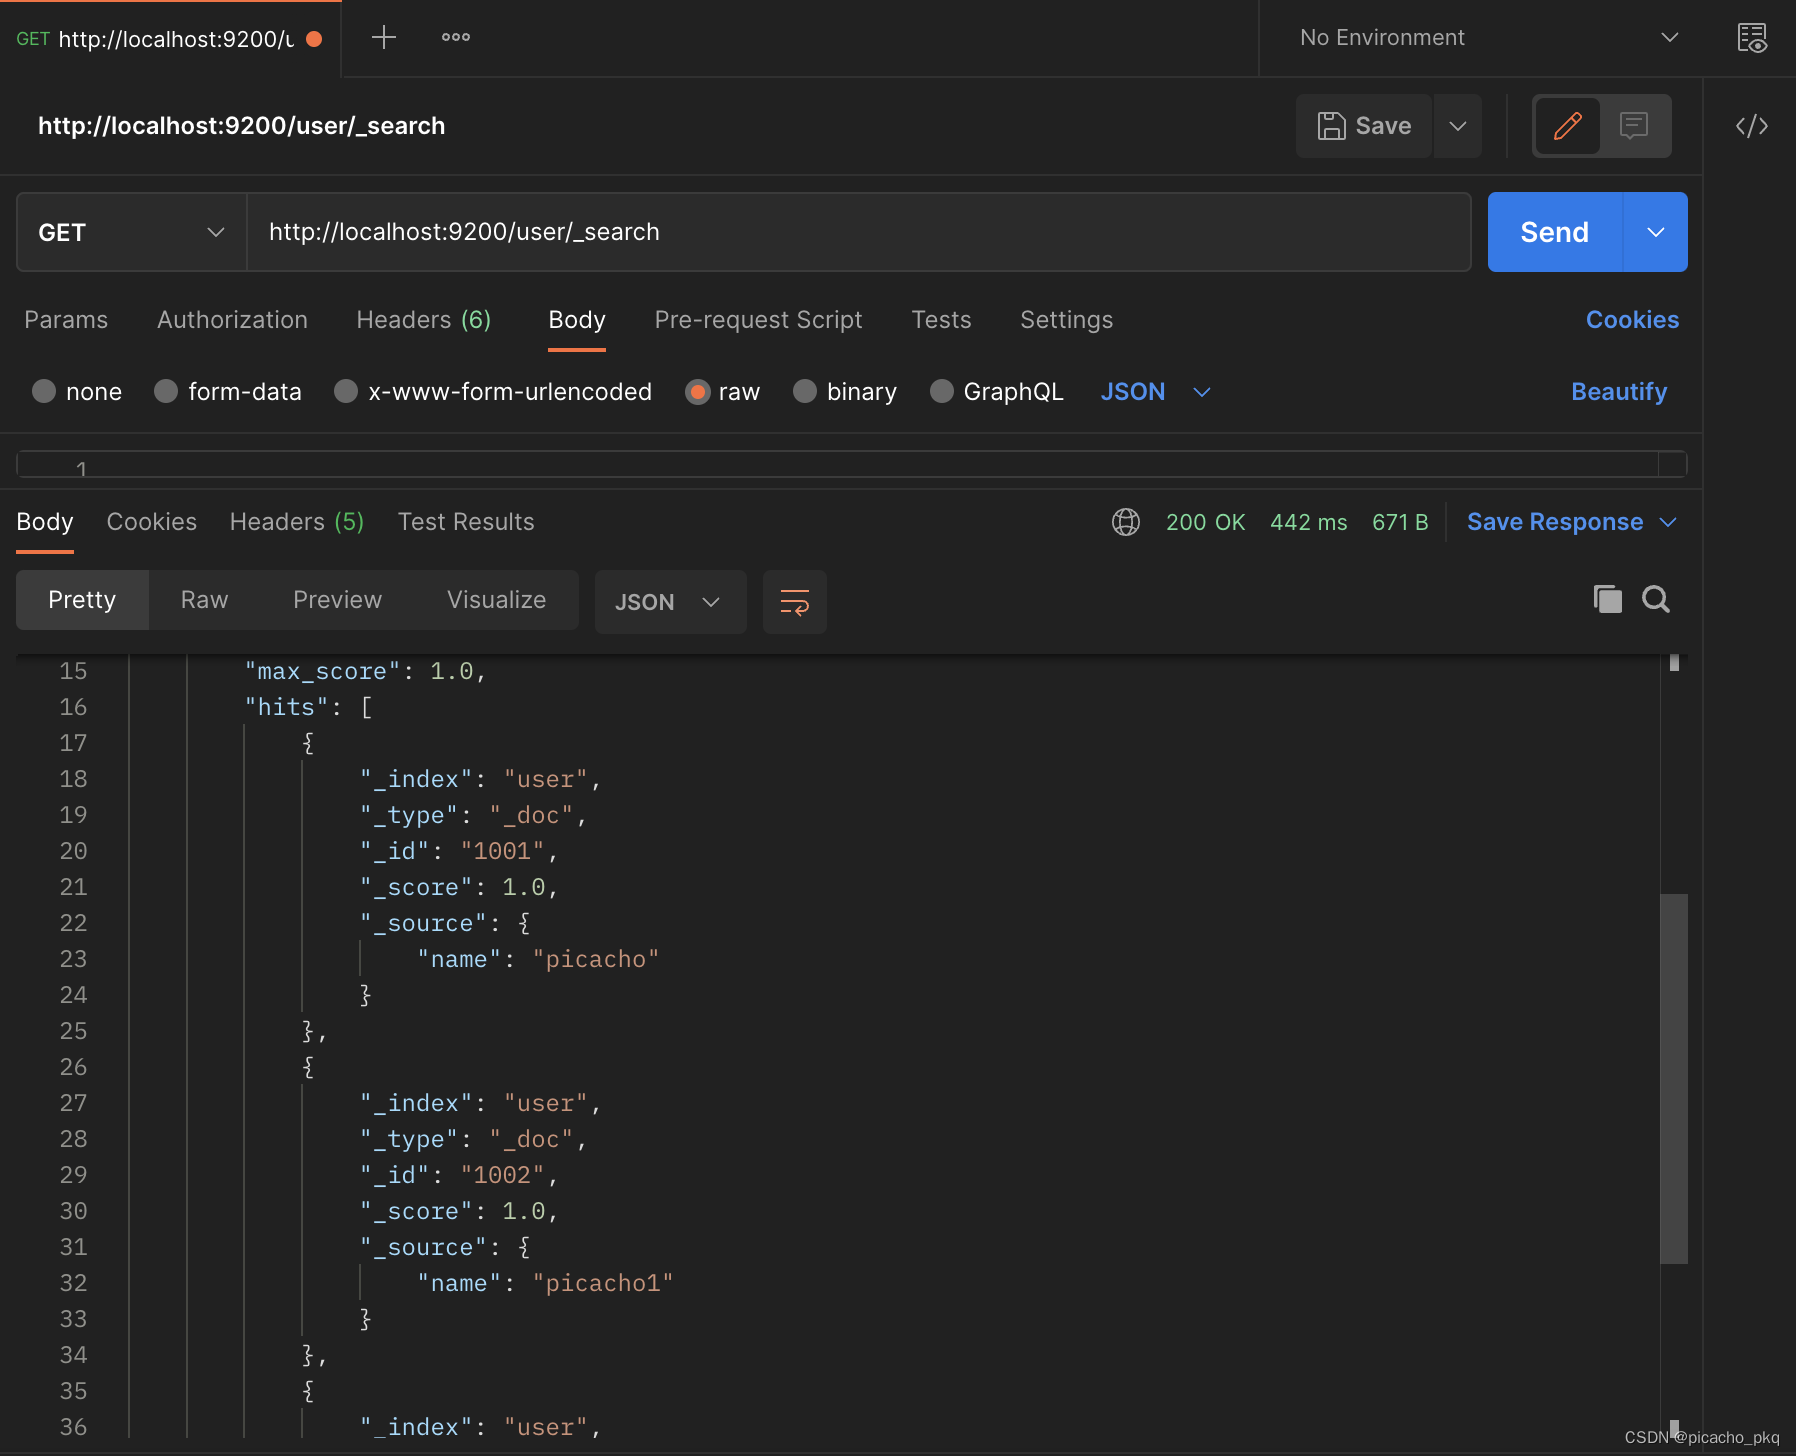Click 200 OK status text
1796x1456 pixels.
(1206, 522)
